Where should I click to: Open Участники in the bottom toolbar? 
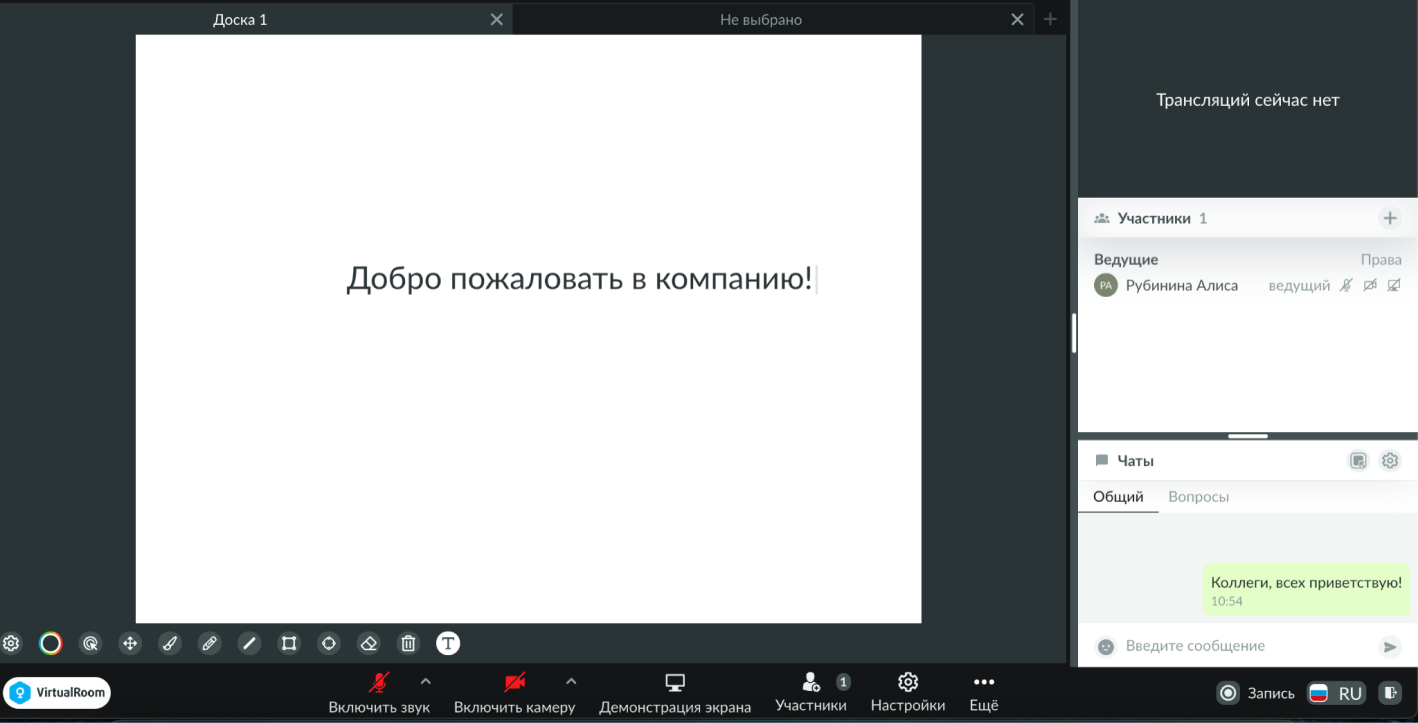coord(811,693)
